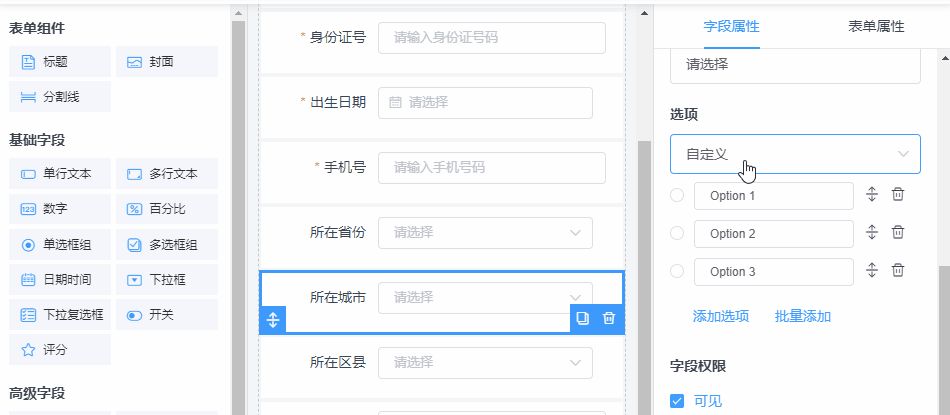Click the 批量添加 link
Screen dimensions: 950x415
(802, 316)
